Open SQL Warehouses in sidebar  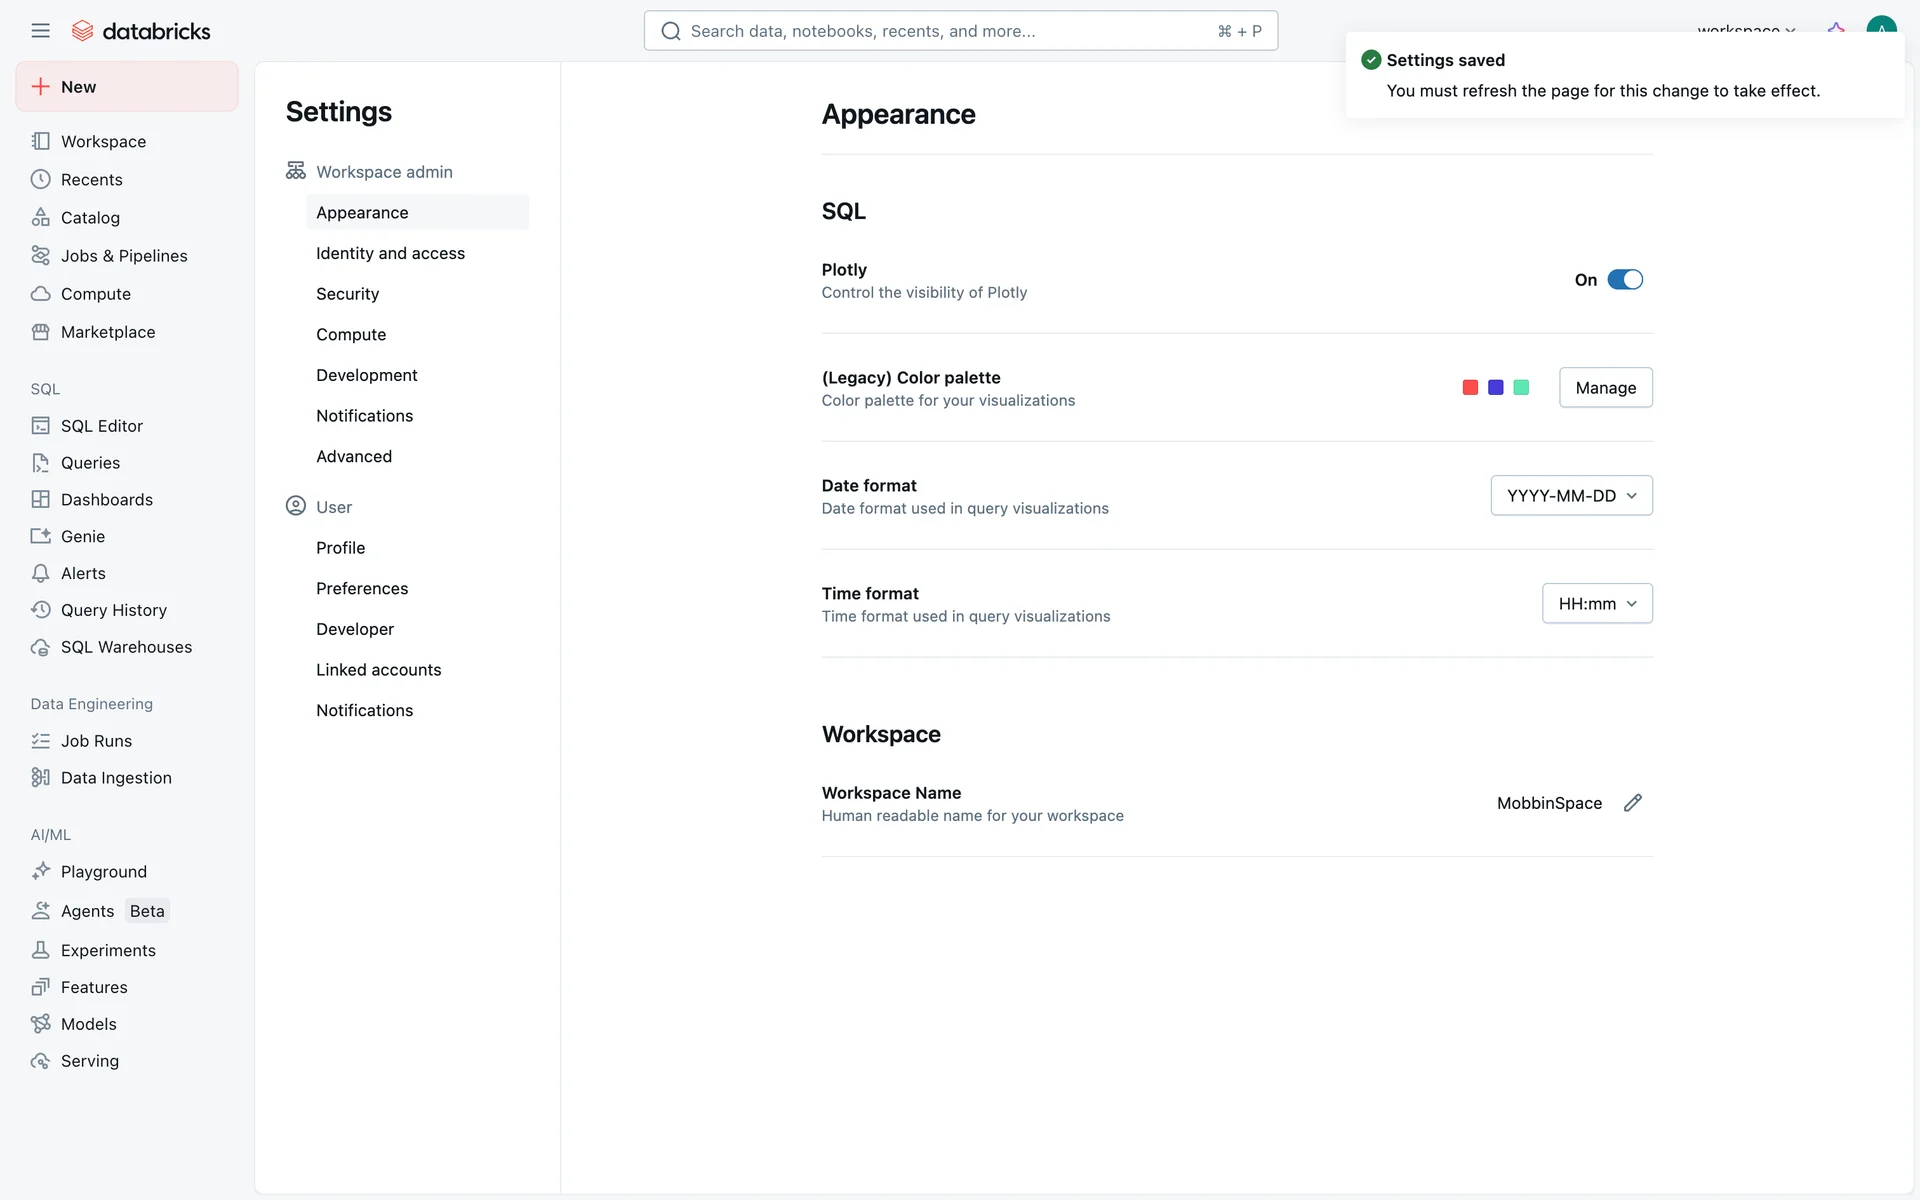(x=126, y=647)
